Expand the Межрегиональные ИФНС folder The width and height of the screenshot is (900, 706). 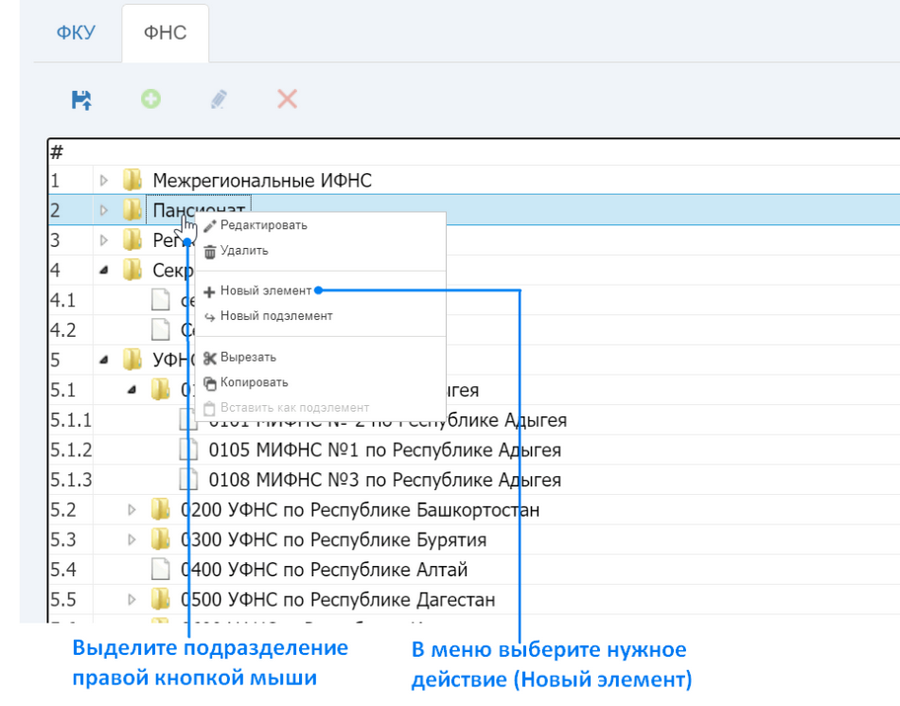(x=103, y=180)
